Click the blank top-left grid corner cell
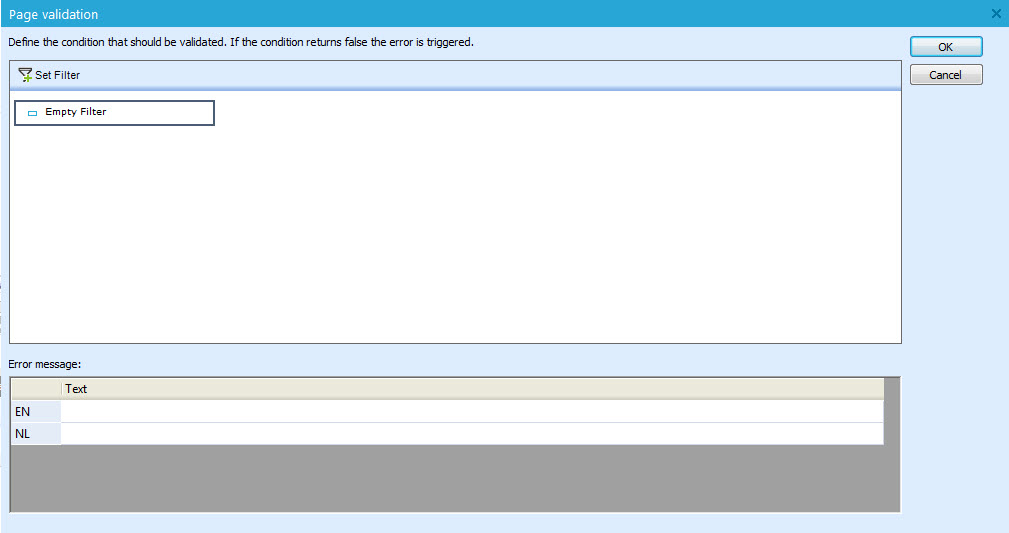Image resolution: width=1009 pixels, height=533 pixels. pyautogui.click(x=36, y=389)
